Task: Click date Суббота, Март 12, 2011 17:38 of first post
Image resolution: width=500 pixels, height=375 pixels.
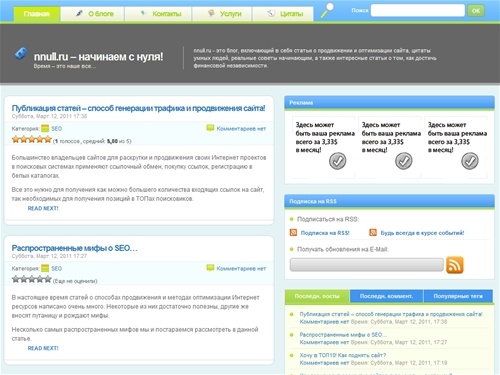Action: (x=49, y=116)
